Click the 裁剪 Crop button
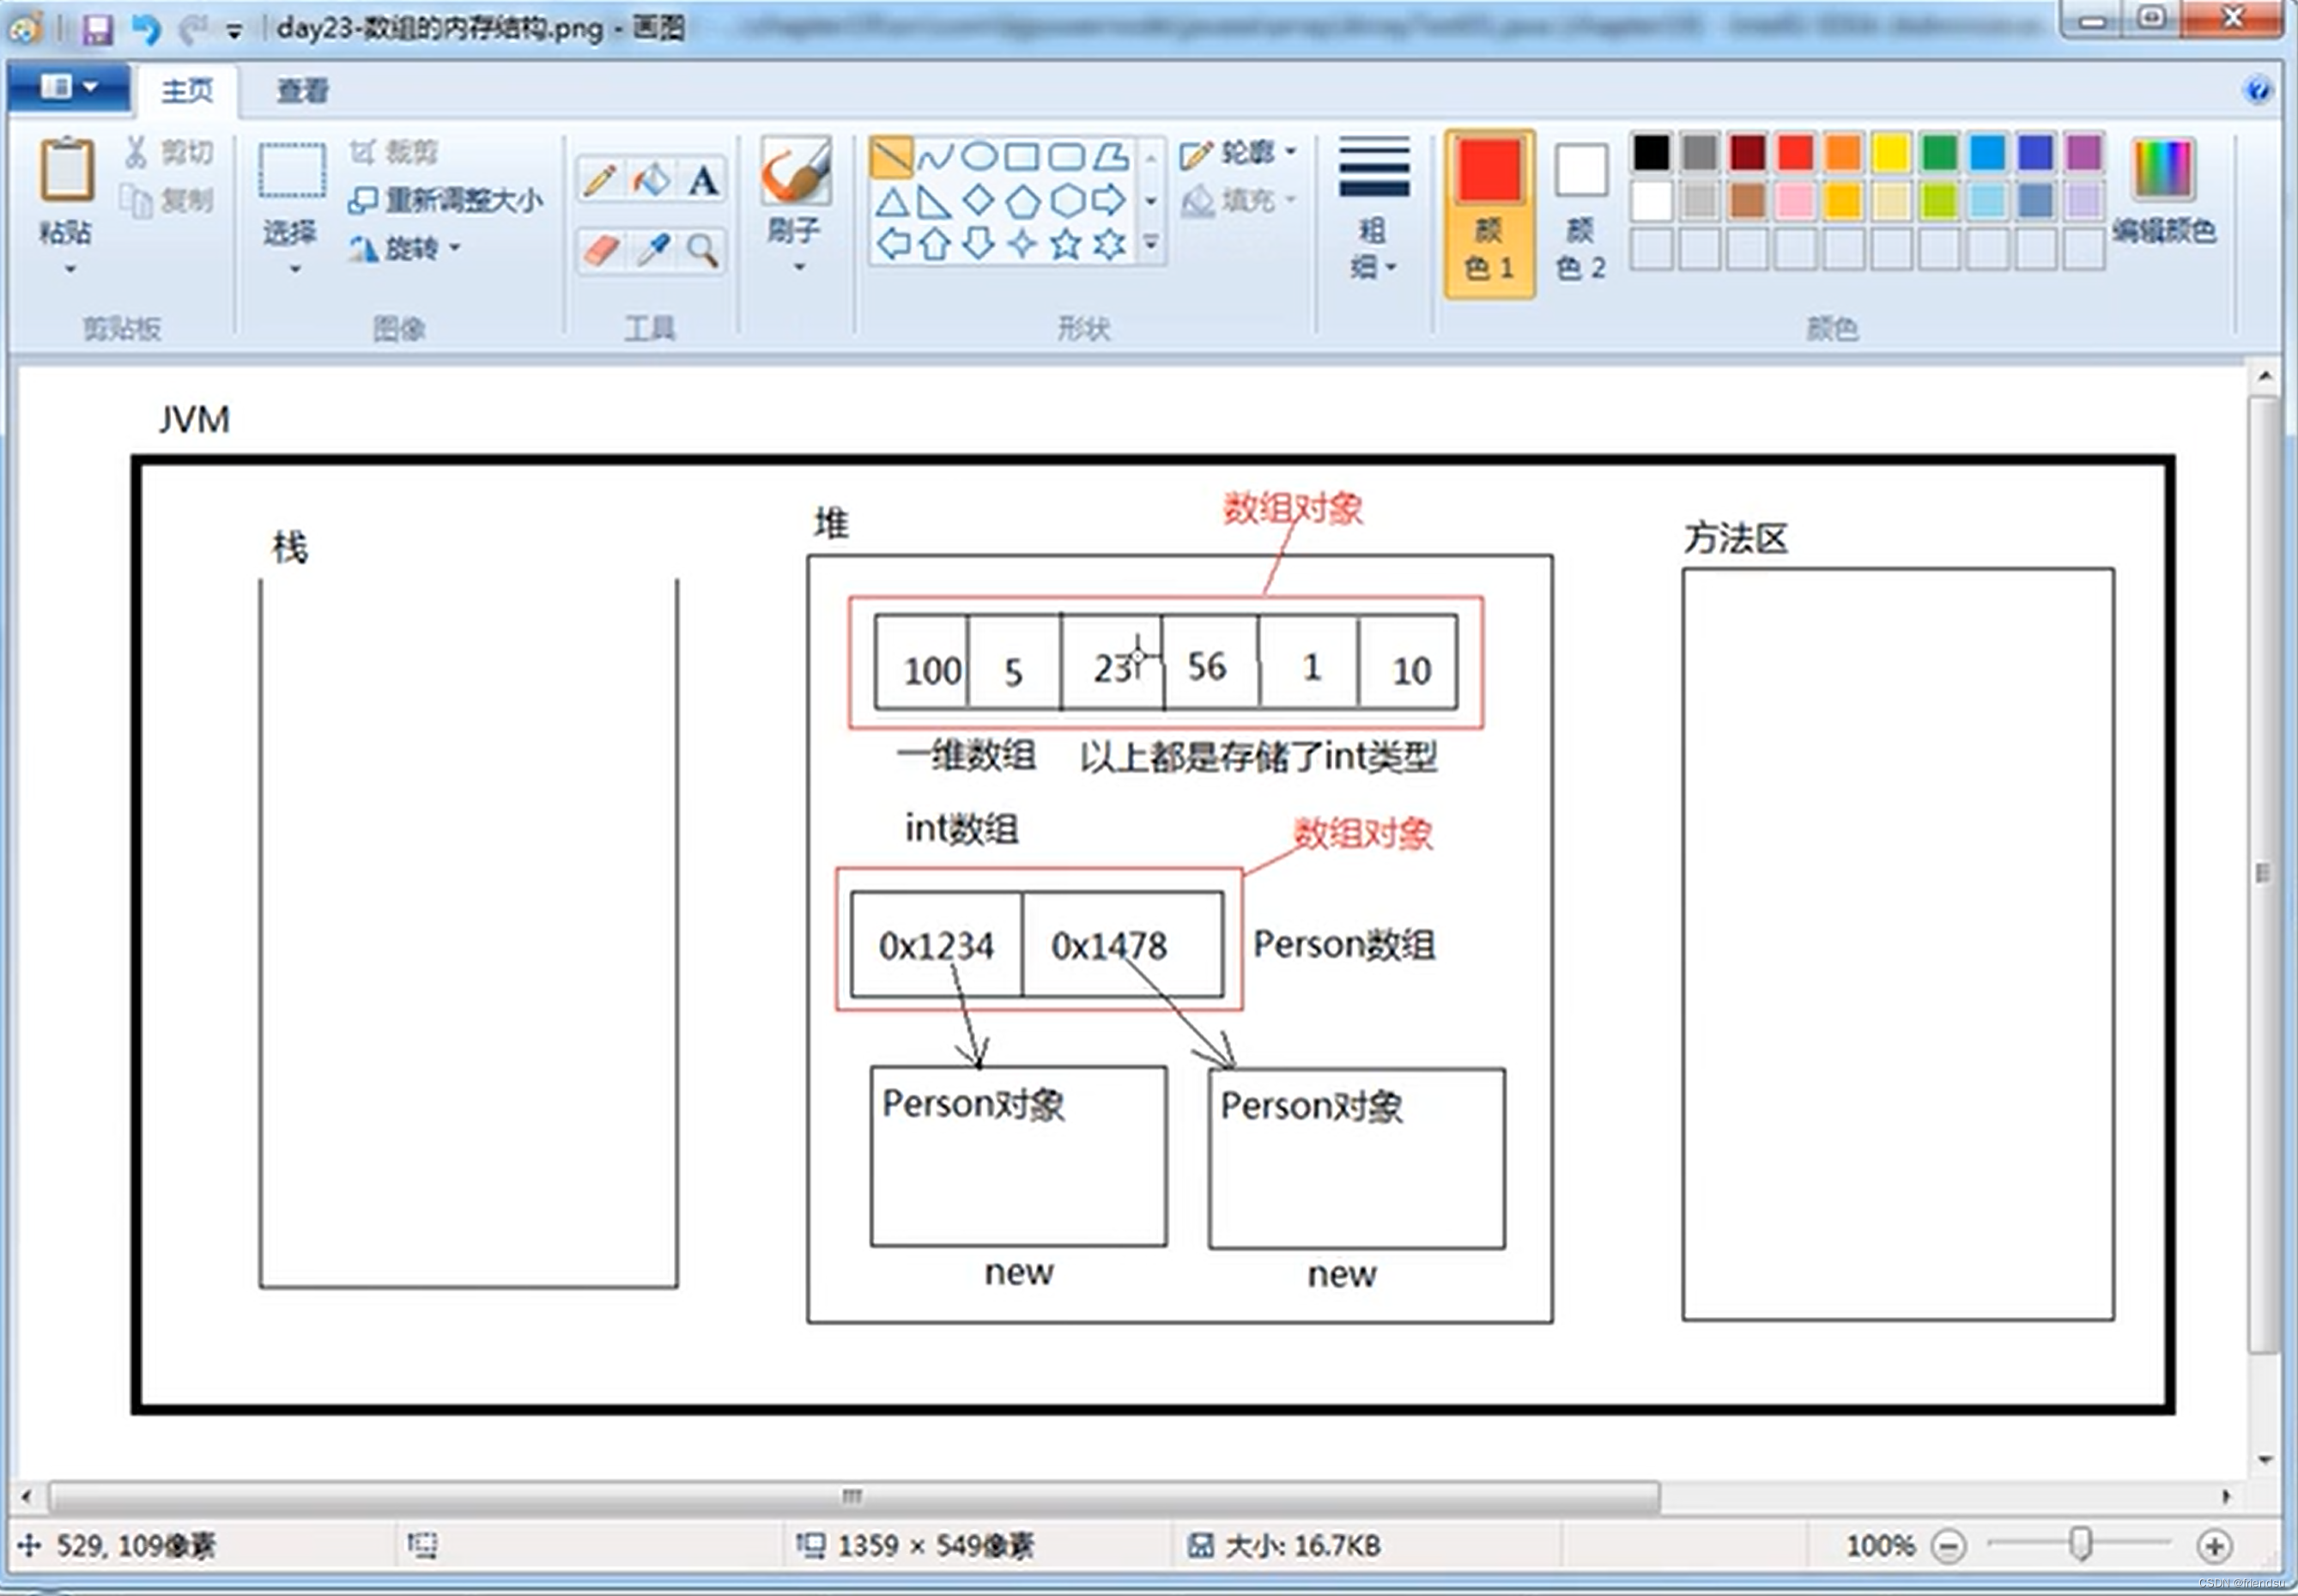 (x=394, y=152)
